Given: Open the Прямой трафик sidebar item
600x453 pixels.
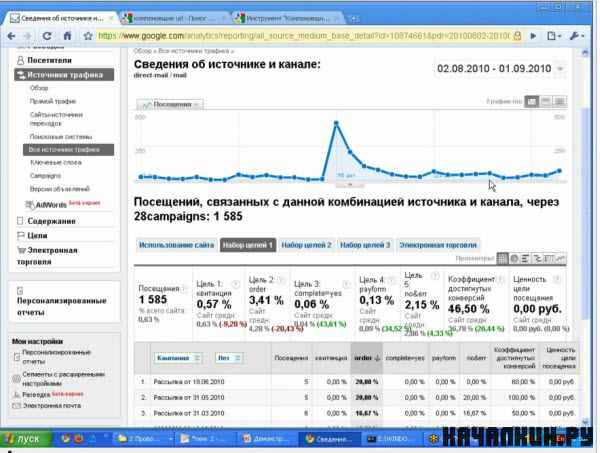Looking at the screenshot, I should click(53, 101).
